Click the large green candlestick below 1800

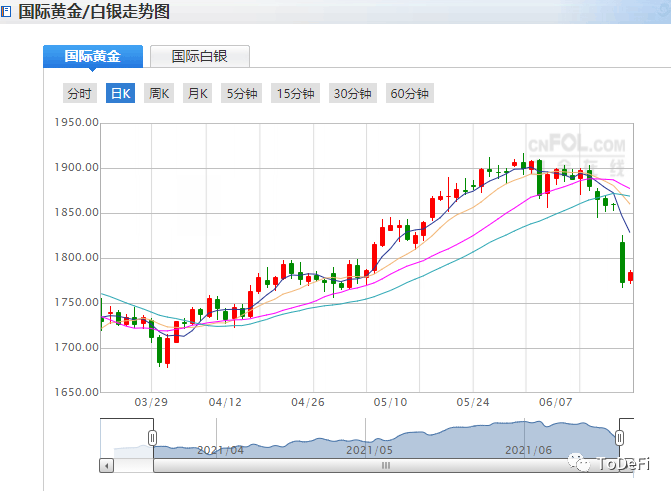[622, 262]
